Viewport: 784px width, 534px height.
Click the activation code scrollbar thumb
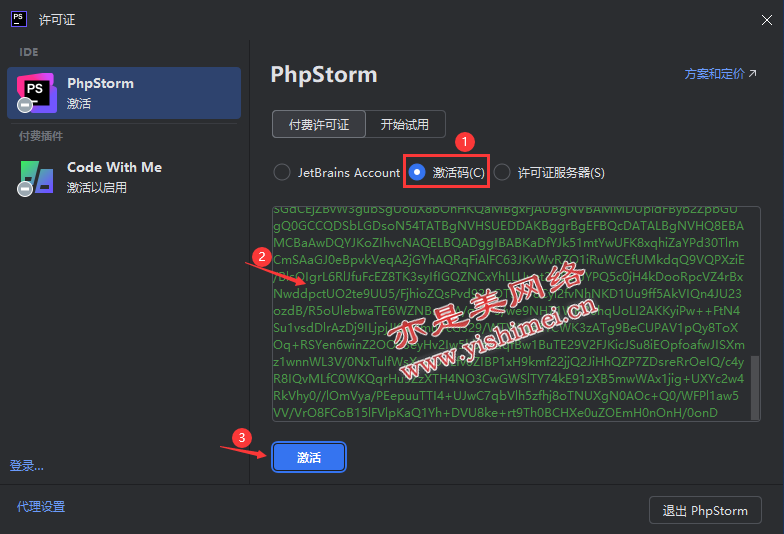pos(755,388)
